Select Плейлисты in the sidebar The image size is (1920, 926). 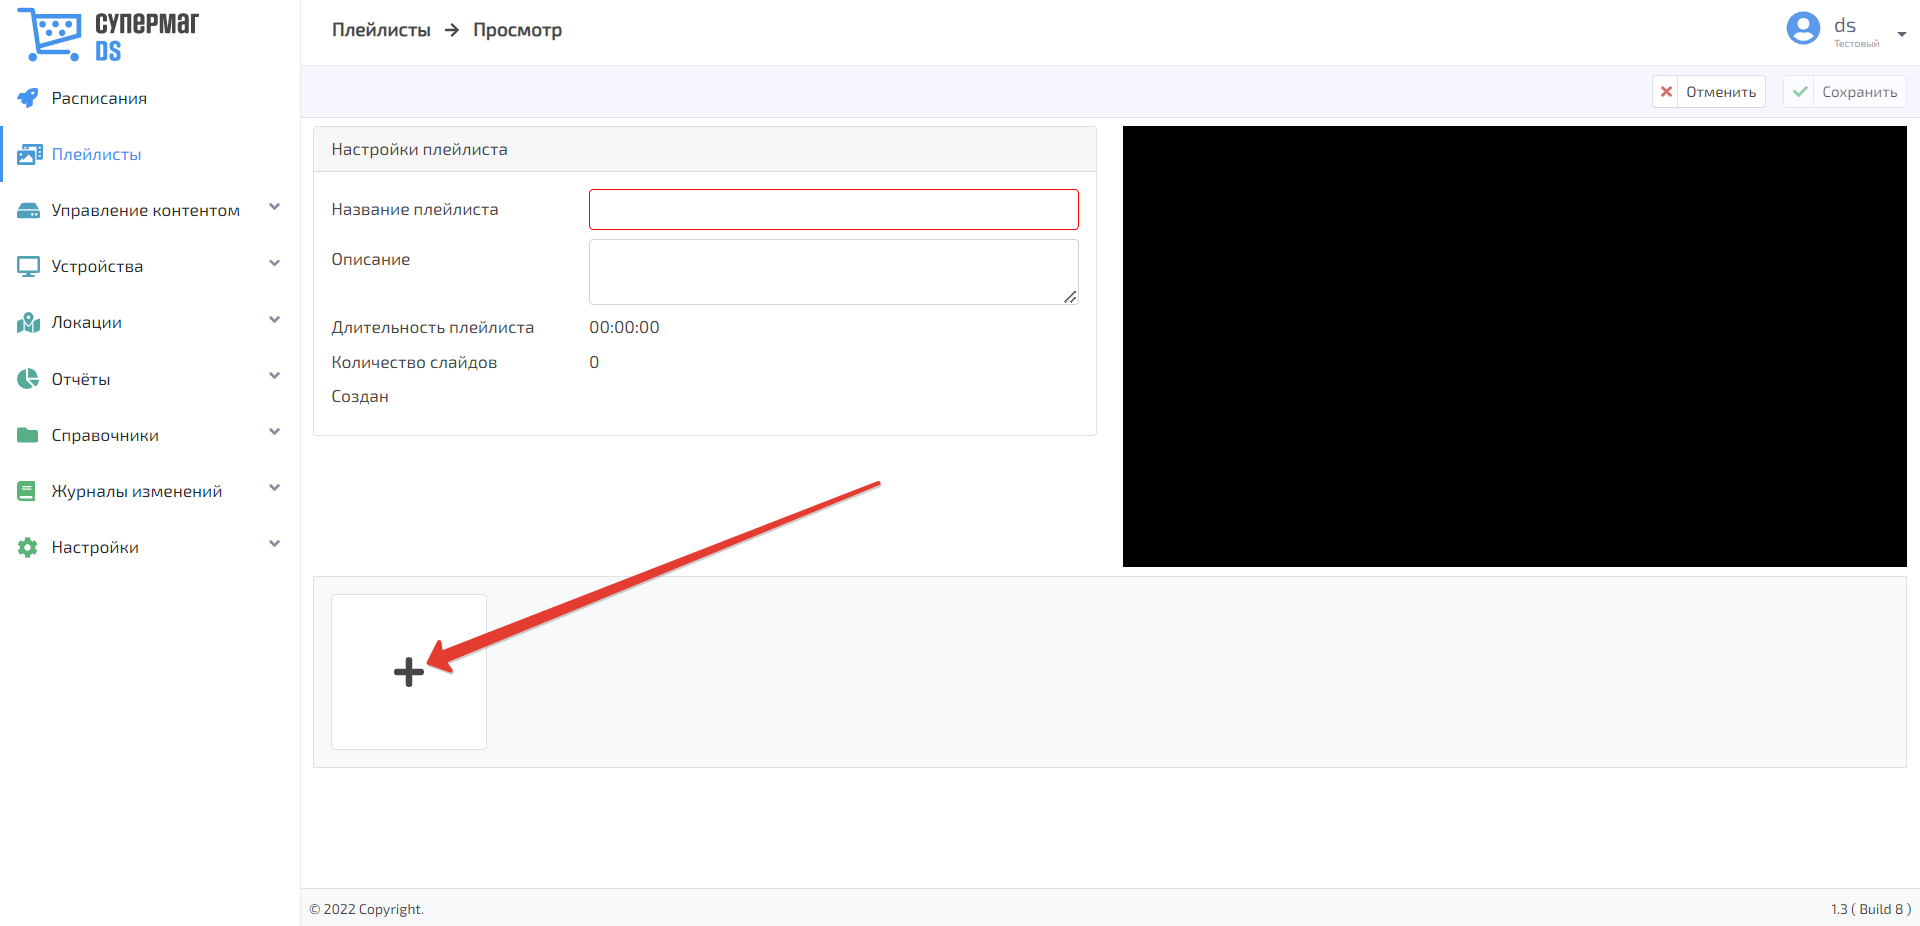tap(96, 154)
